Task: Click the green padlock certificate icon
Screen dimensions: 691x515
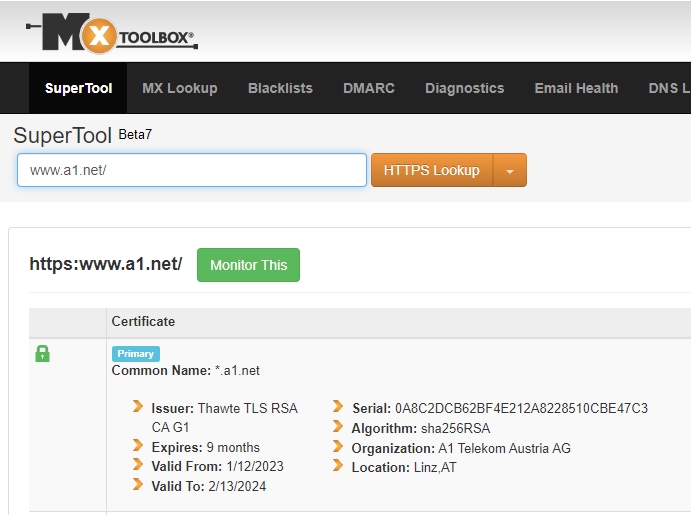Action: pyautogui.click(x=42, y=353)
